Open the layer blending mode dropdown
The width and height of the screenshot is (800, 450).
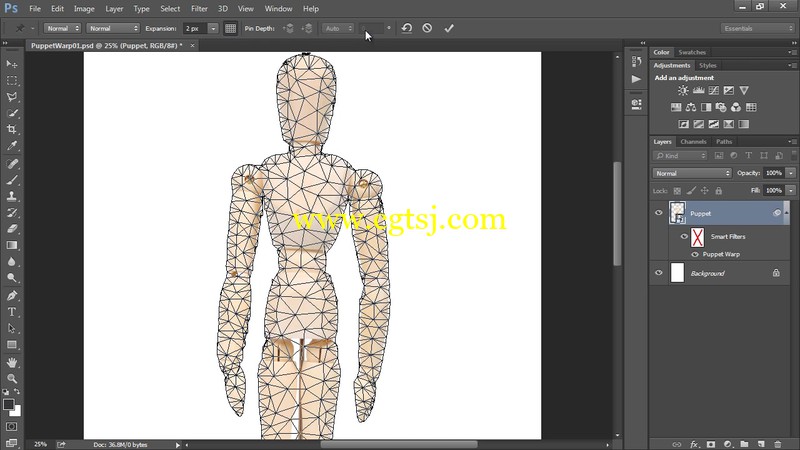692,173
